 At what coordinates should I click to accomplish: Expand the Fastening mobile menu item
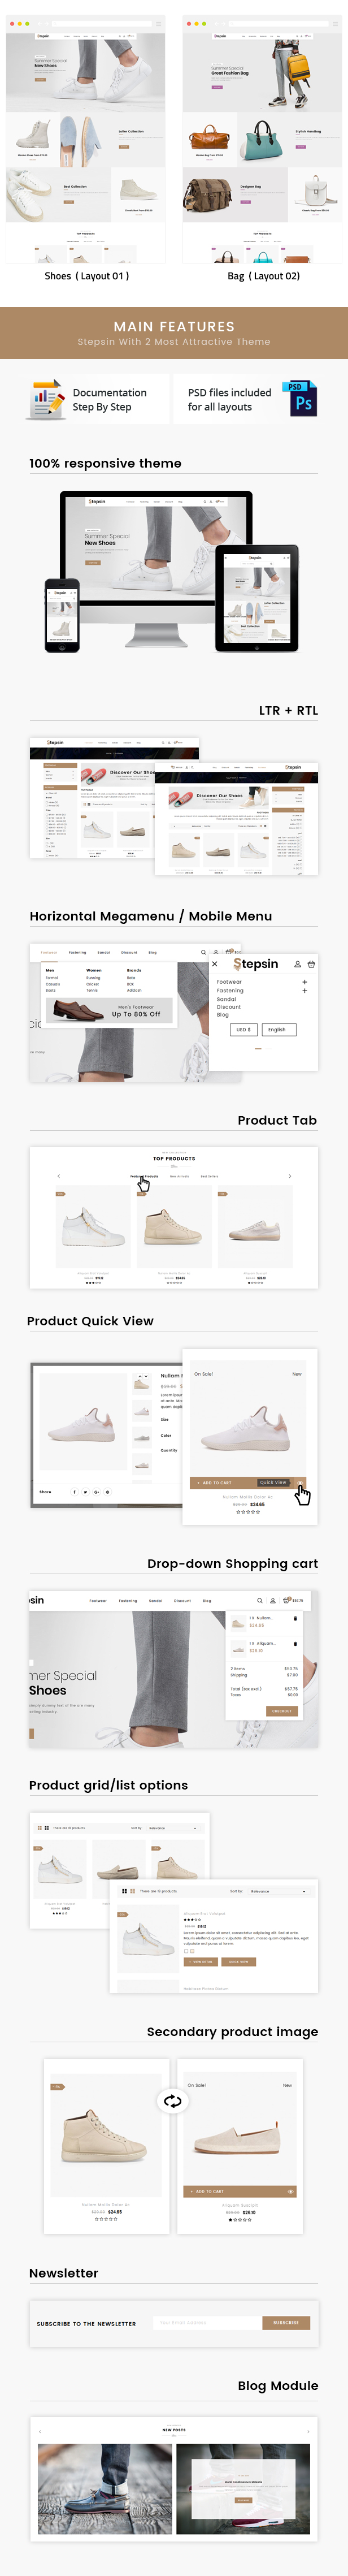pos(304,991)
